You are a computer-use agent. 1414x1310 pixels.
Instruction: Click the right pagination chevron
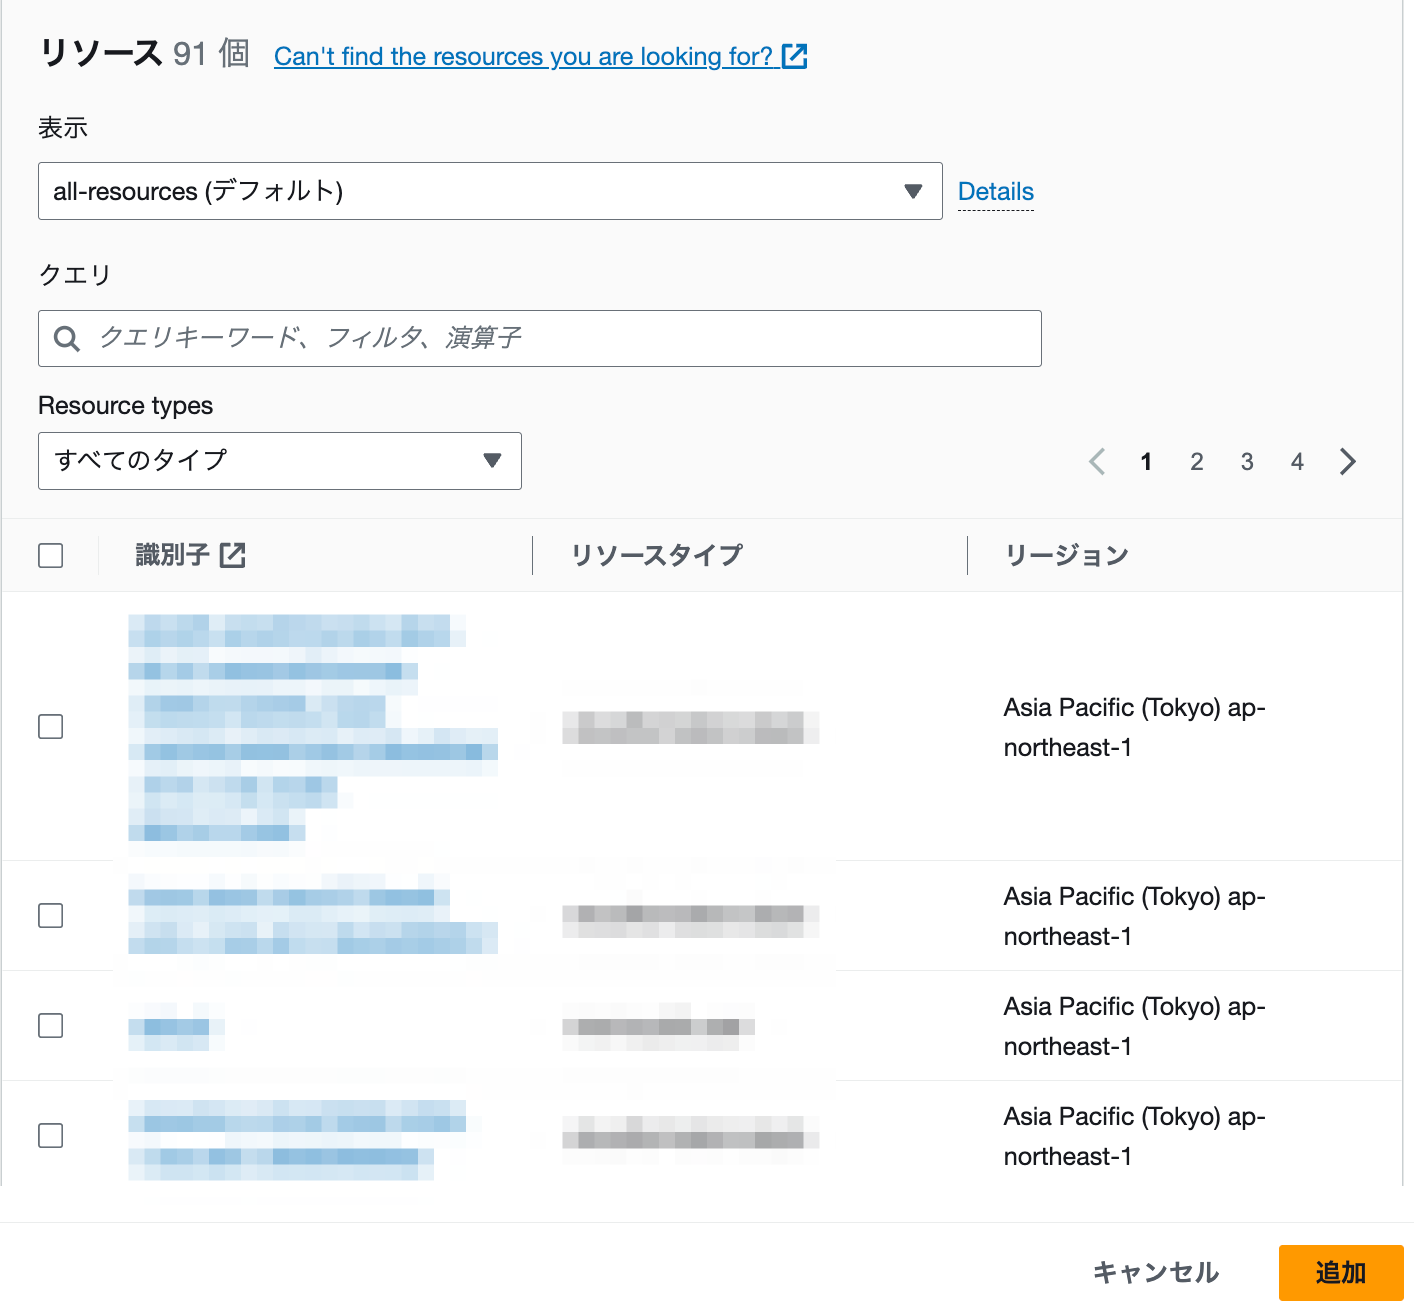[1347, 461]
